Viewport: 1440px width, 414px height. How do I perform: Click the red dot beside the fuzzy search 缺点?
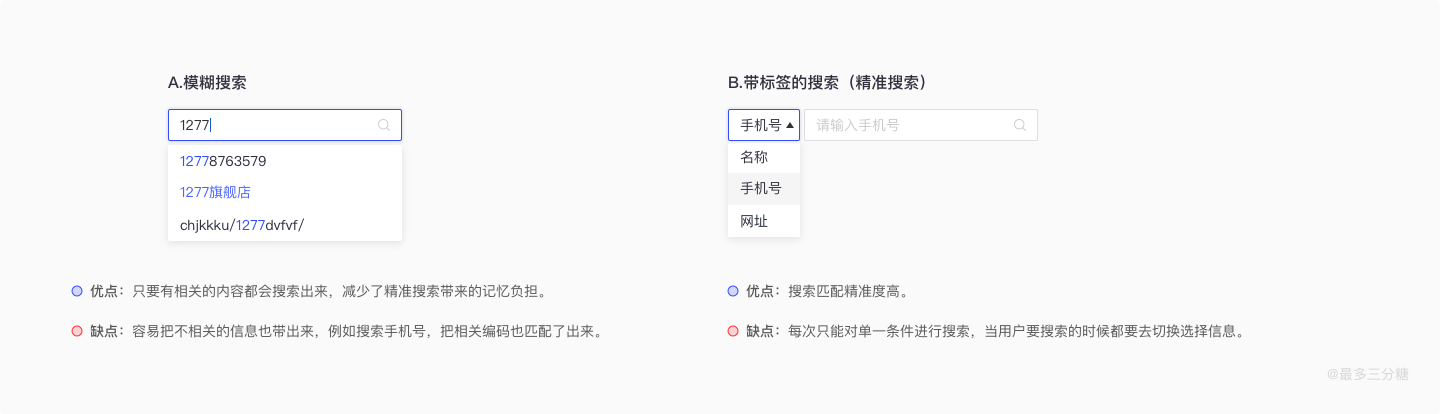pyautogui.click(x=77, y=331)
